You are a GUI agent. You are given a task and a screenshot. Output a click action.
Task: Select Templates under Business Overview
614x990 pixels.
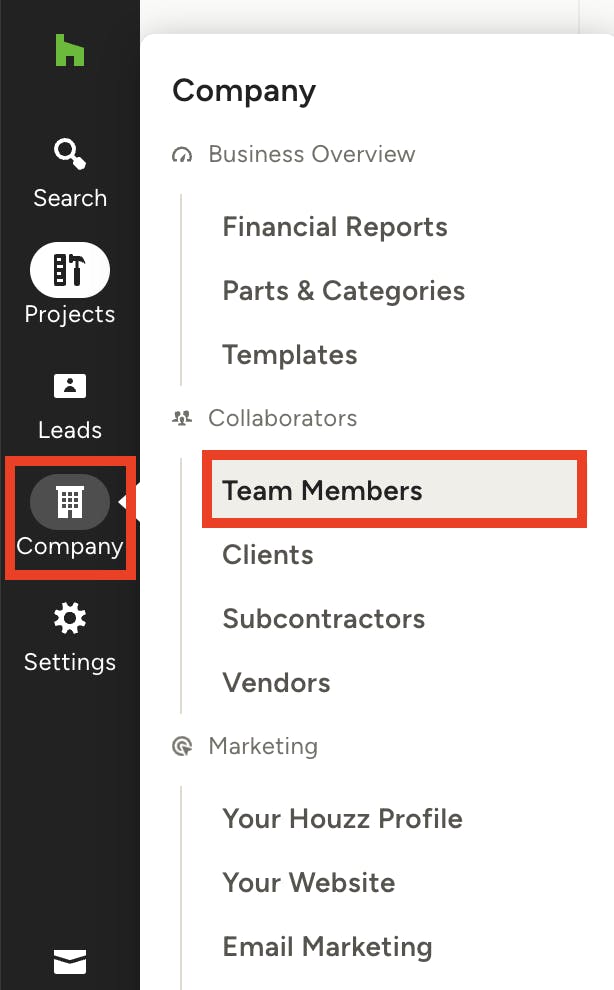pos(290,355)
